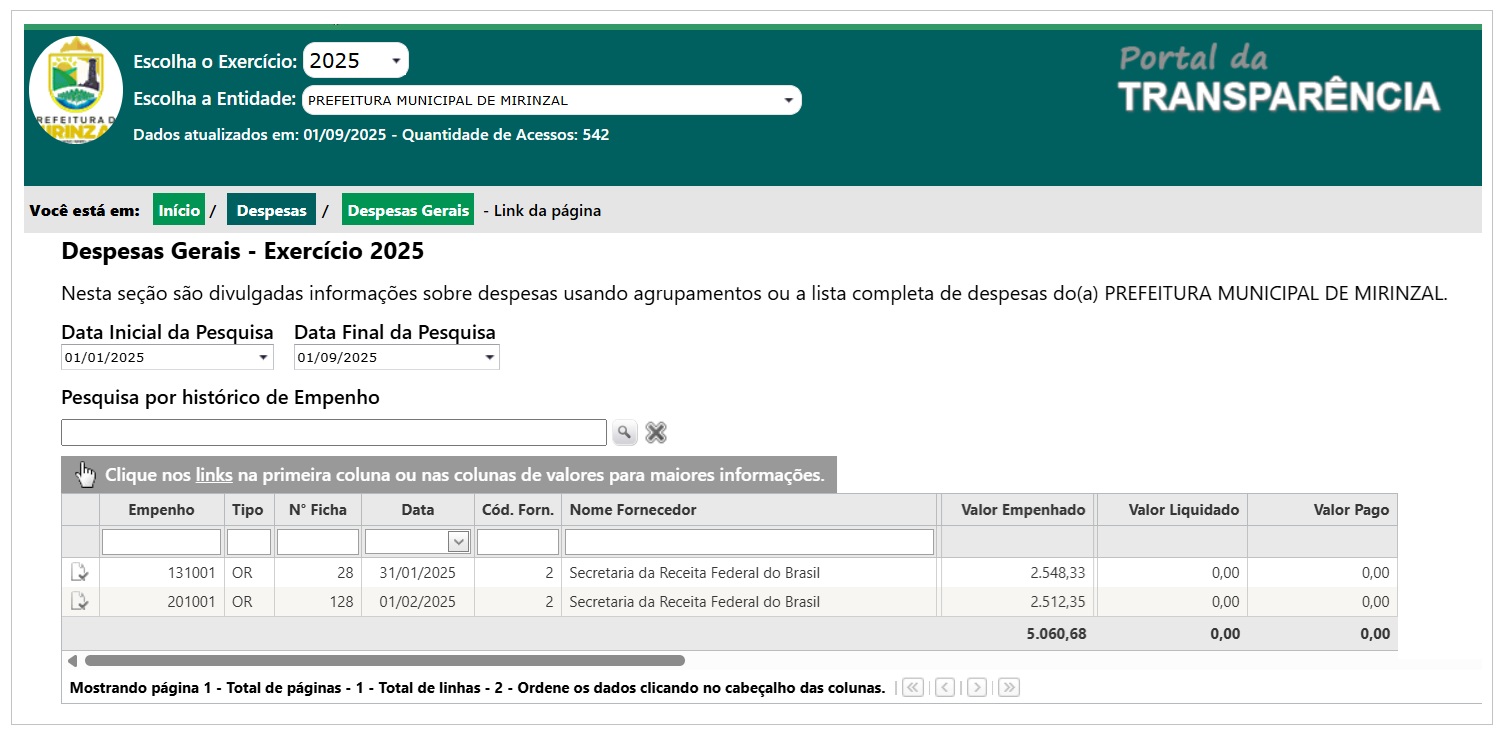Screen dimensions: 1505x735
Task: Open Data Inicial da Pesquisa dropdown
Action: click(167, 358)
